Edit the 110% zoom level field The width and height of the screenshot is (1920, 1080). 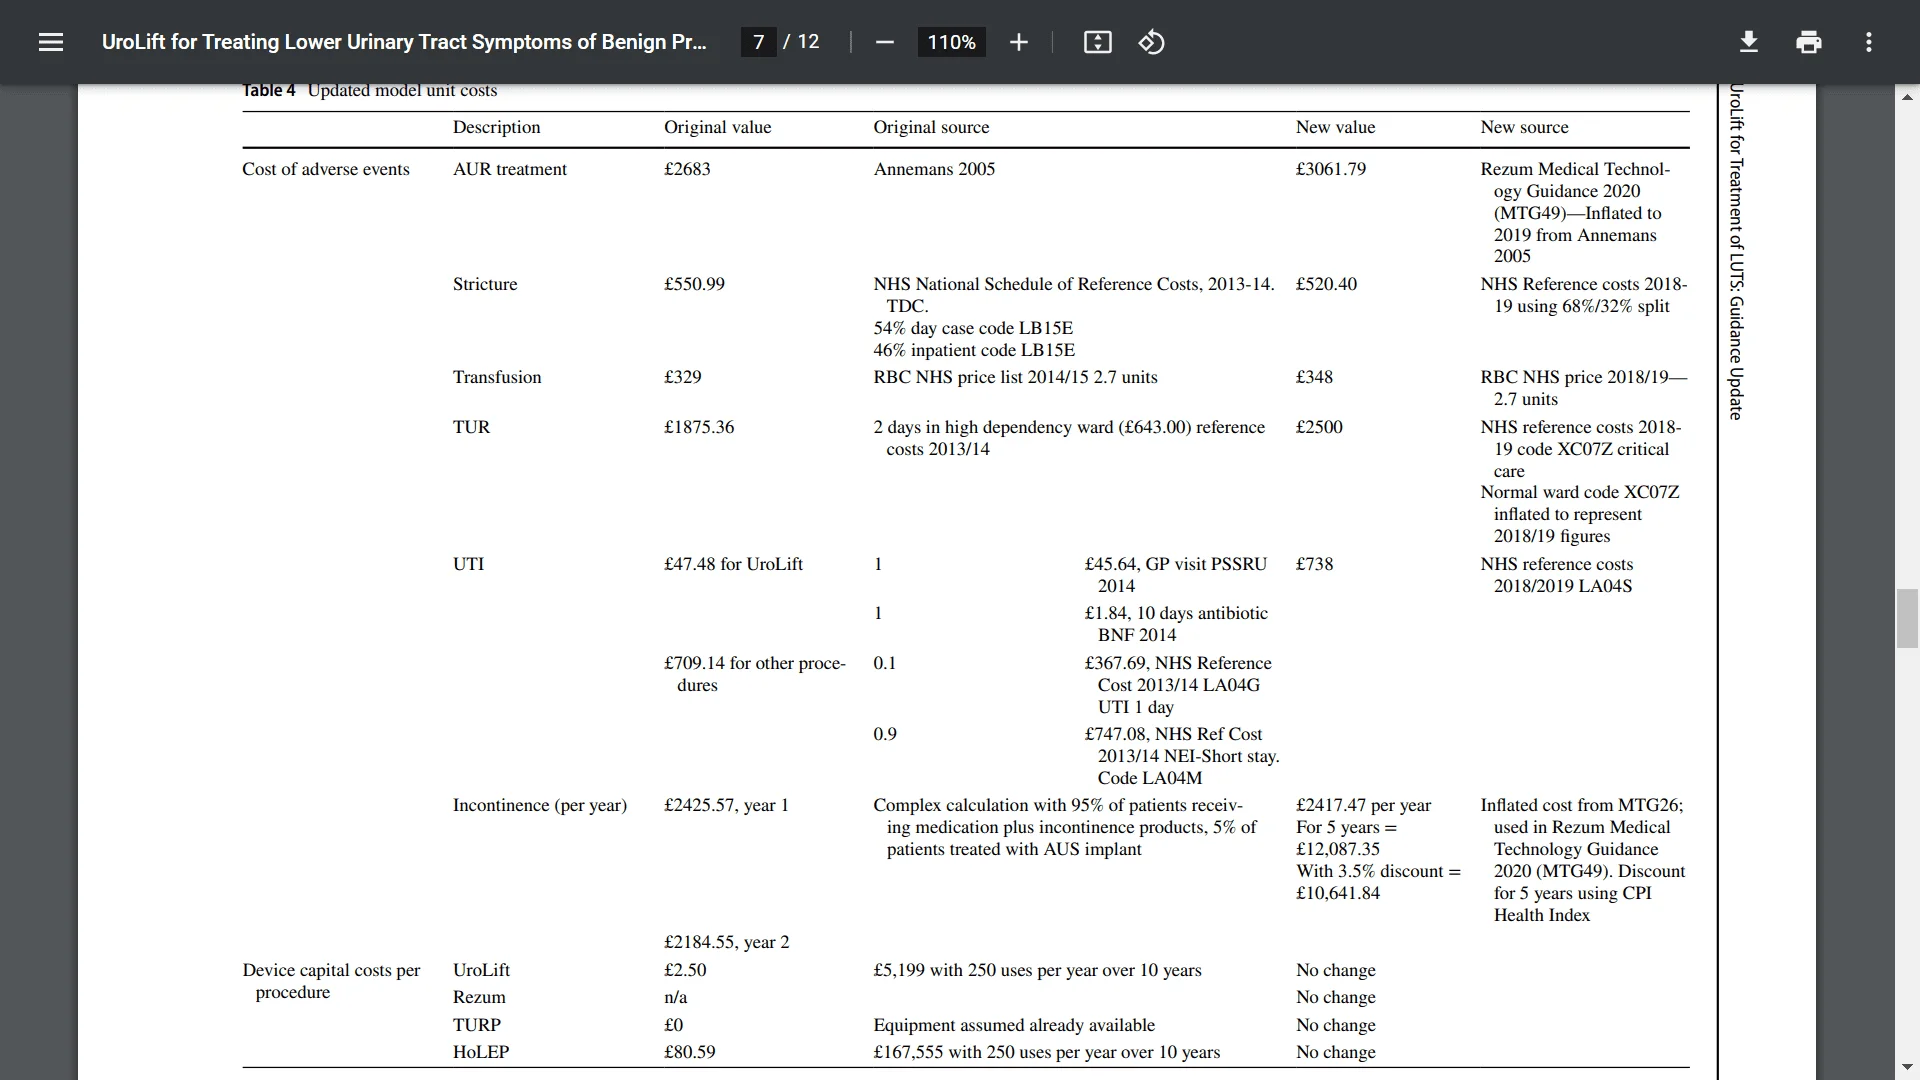951,42
